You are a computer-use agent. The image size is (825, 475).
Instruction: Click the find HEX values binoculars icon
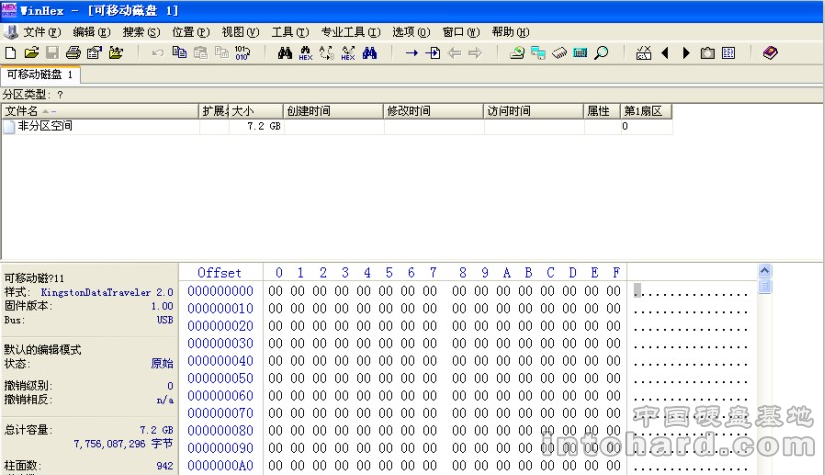point(306,53)
